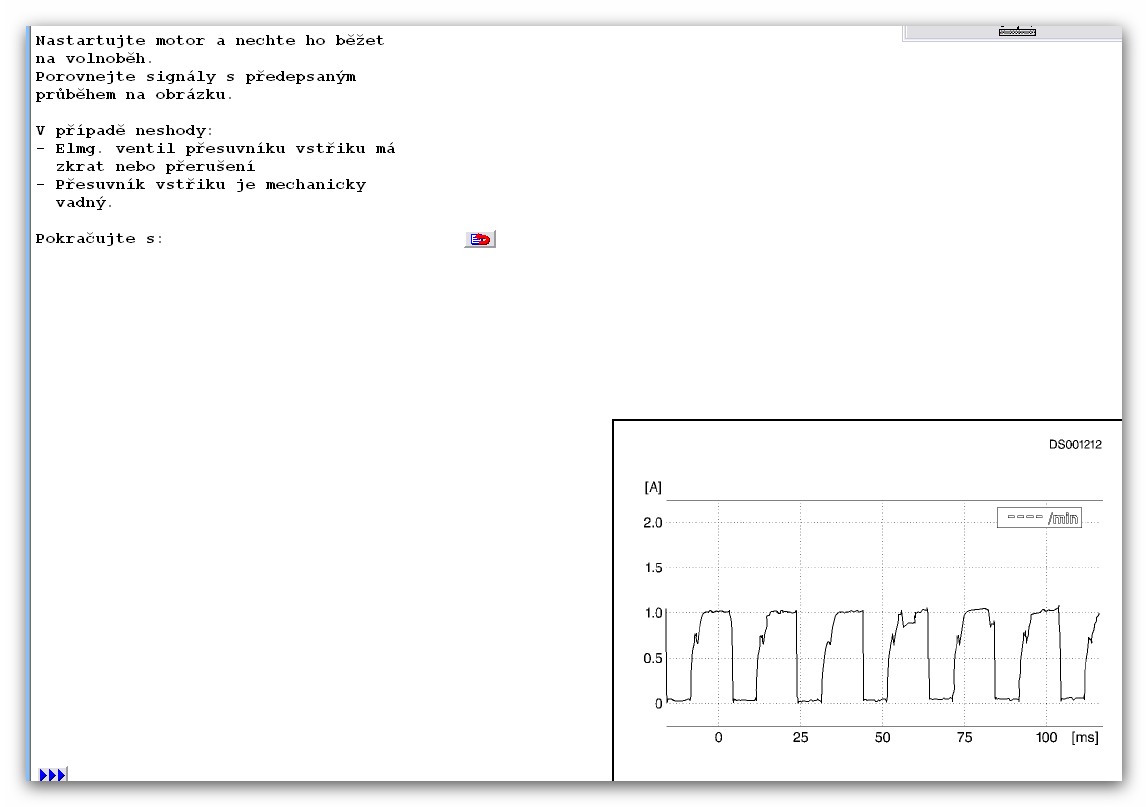Image resolution: width=1148 pixels, height=807 pixels.
Task: Click the dashed '/min' legend box in graph
Action: 1039,518
